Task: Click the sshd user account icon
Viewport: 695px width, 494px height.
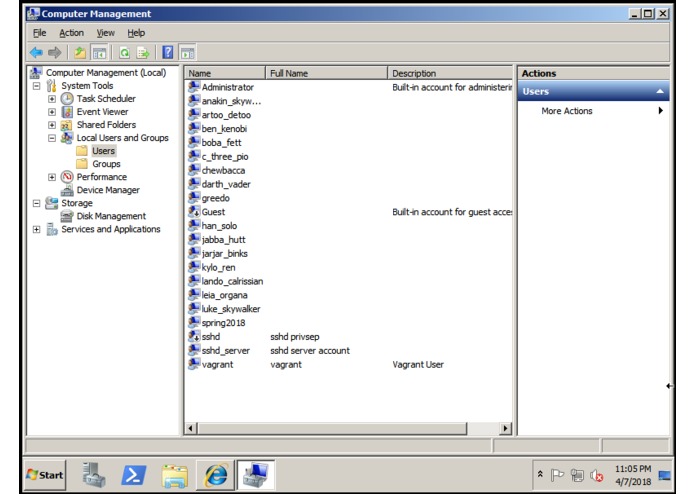Action: pos(194,336)
